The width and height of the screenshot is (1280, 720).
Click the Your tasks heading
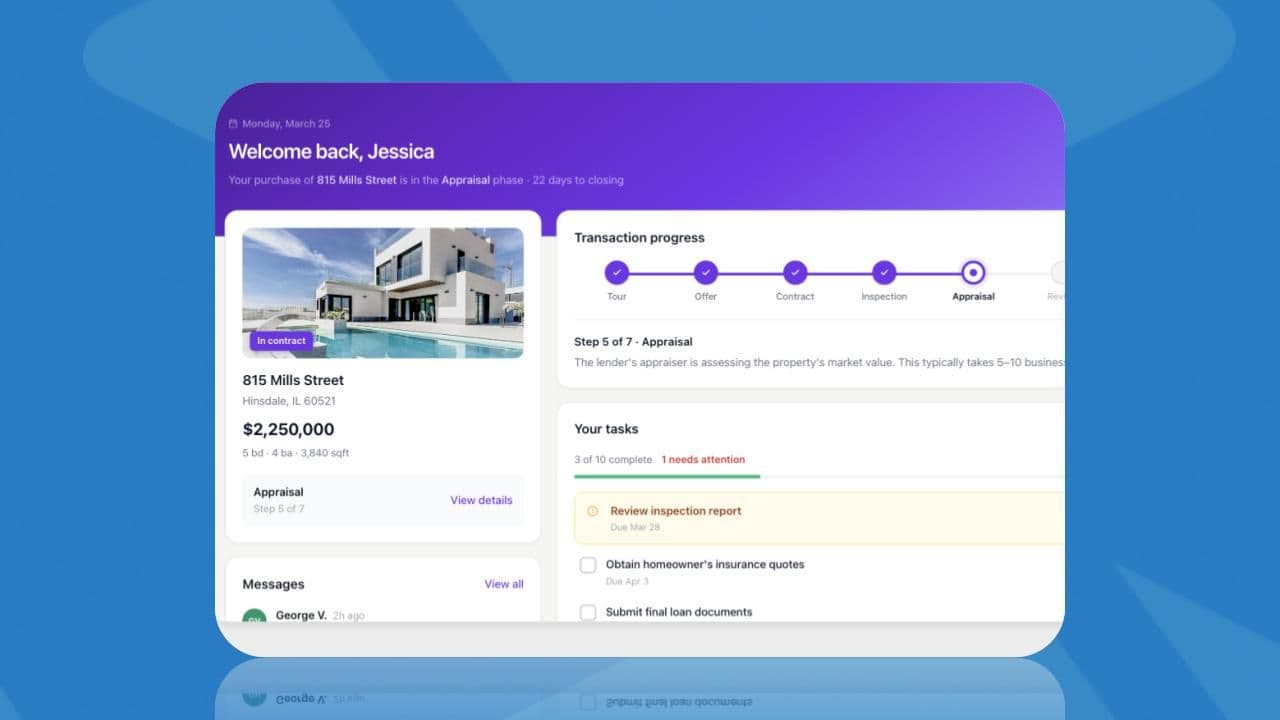point(606,429)
